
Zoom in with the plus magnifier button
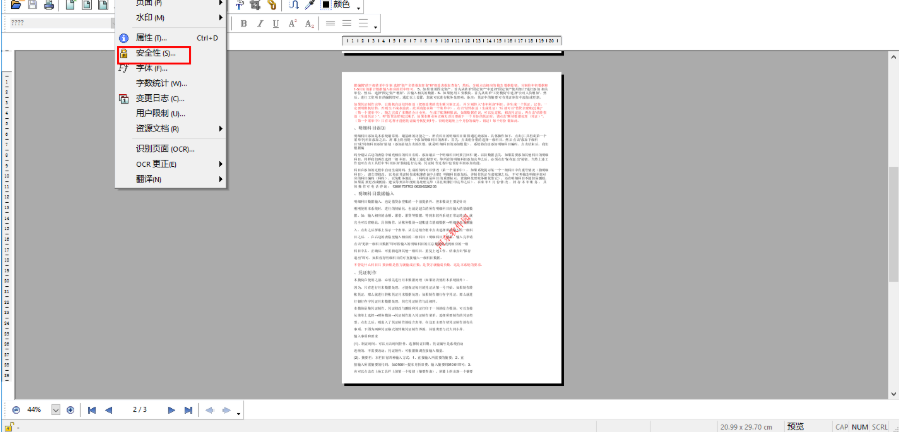click(x=70, y=410)
